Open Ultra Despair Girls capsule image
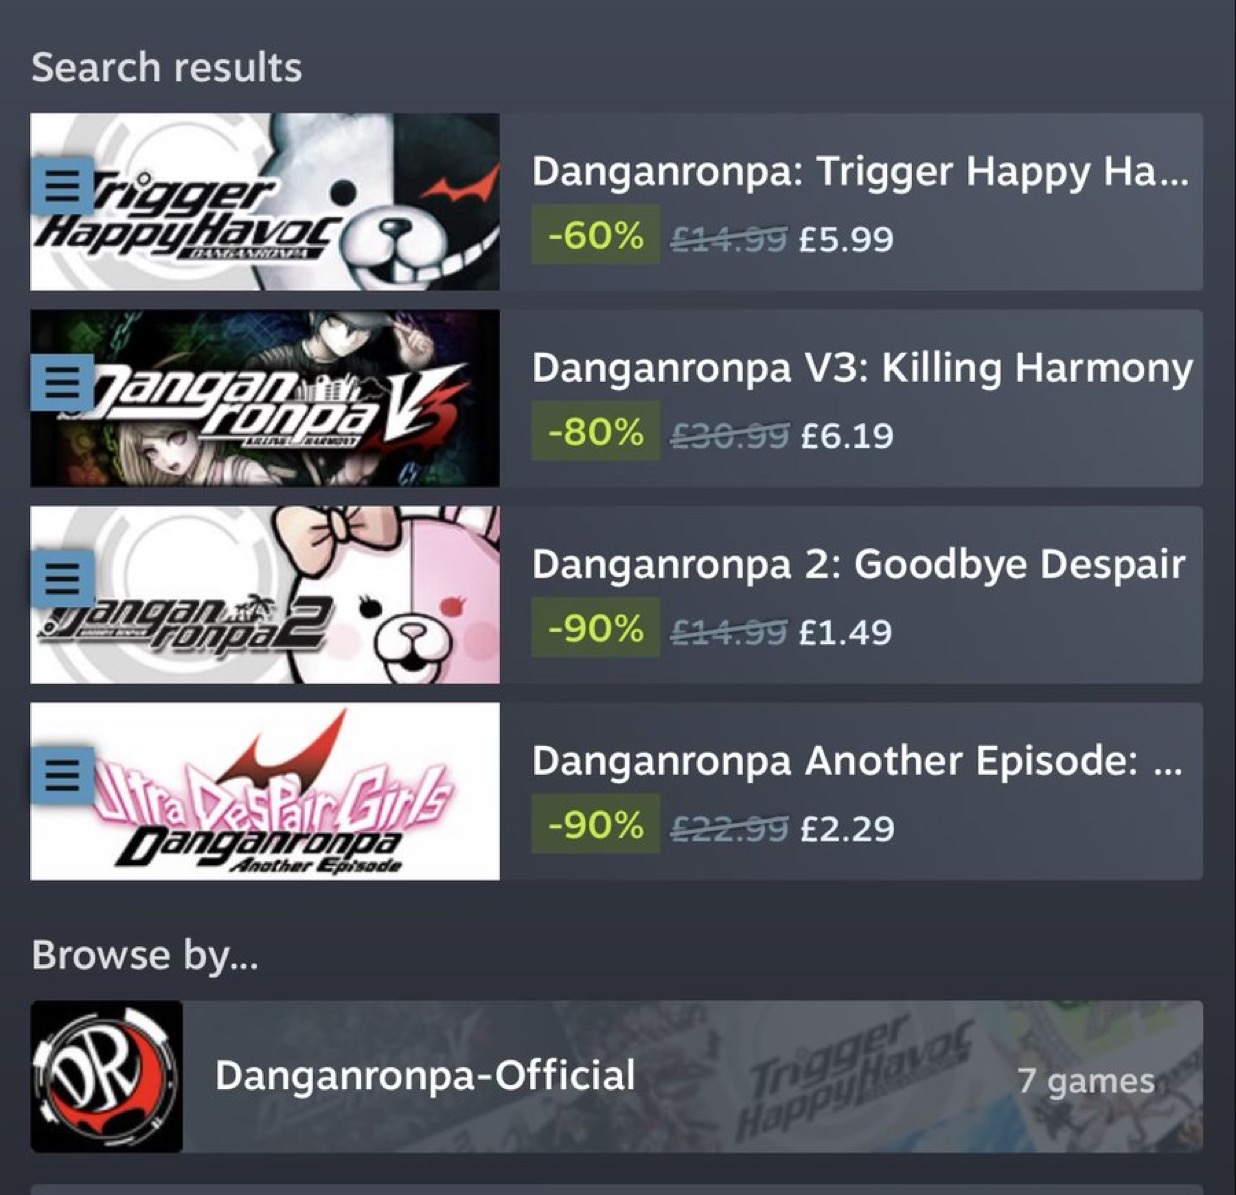The image size is (1236, 1195). [265, 791]
